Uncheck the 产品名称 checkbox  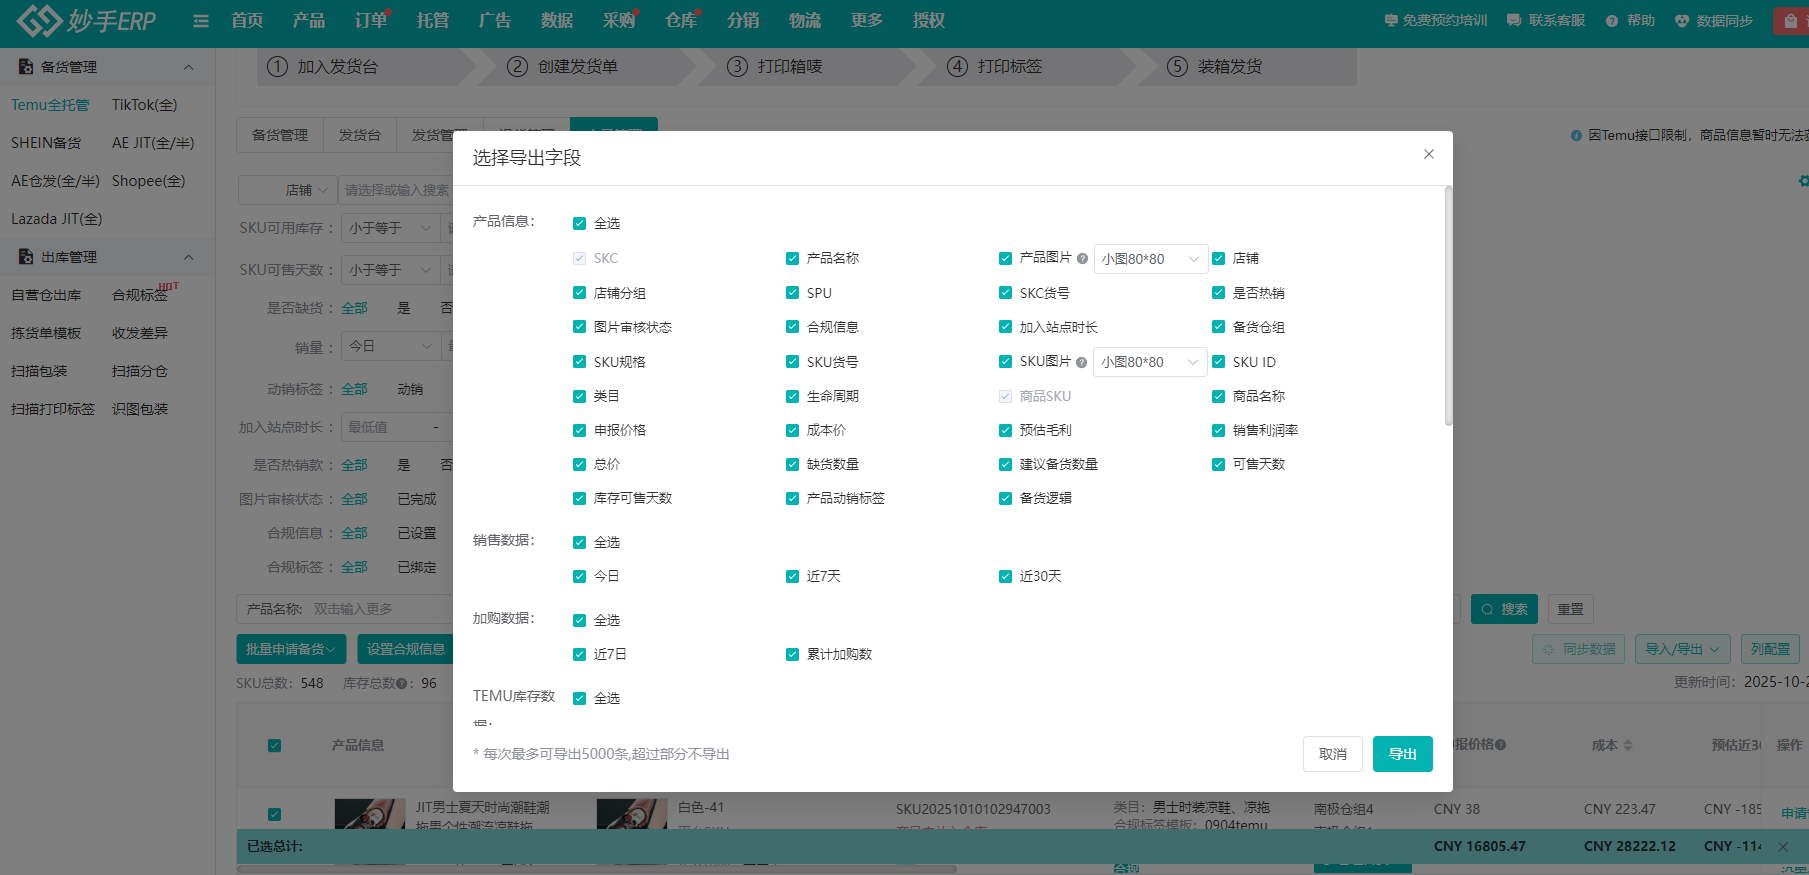[792, 259]
